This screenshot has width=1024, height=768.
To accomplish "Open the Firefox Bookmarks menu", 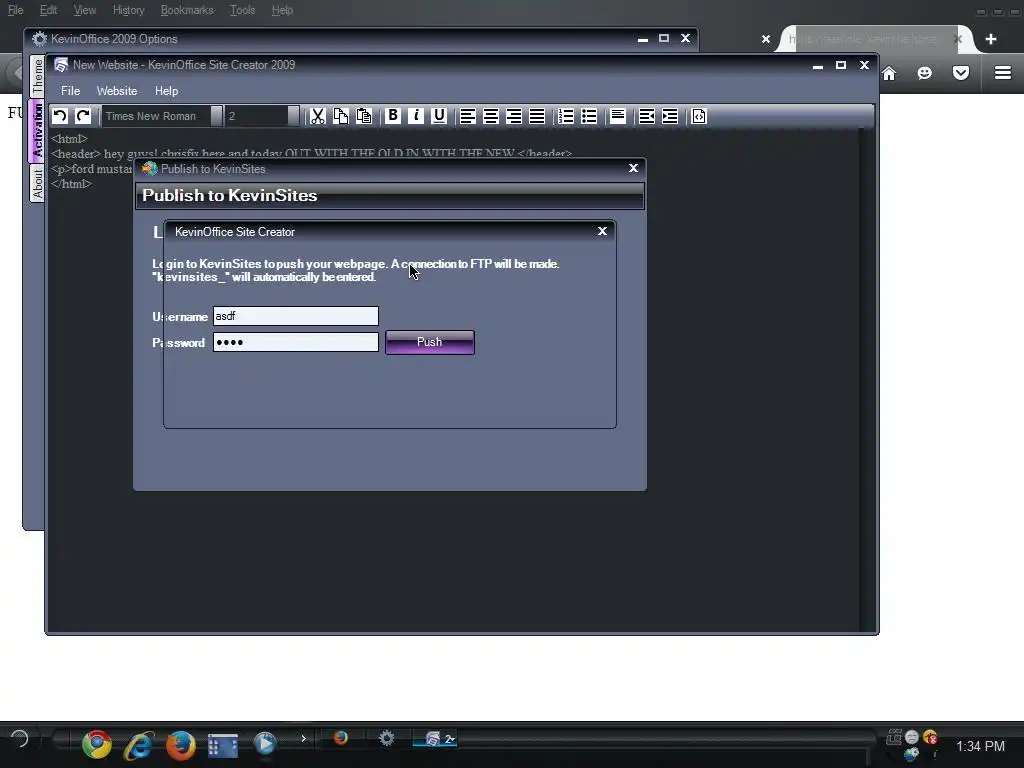I will [x=187, y=10].
